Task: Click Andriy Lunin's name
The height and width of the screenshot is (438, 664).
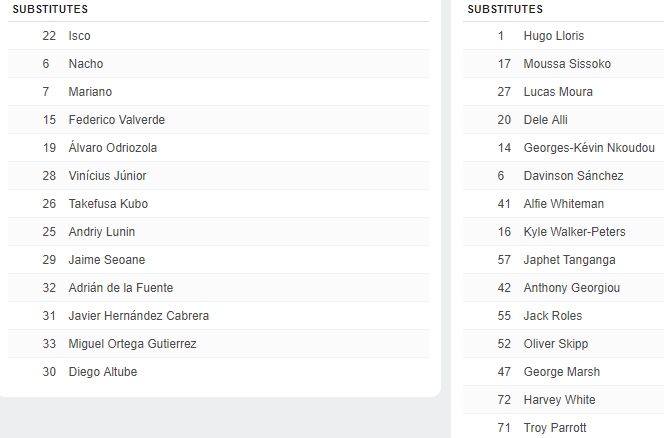Action: coord(102,232)
